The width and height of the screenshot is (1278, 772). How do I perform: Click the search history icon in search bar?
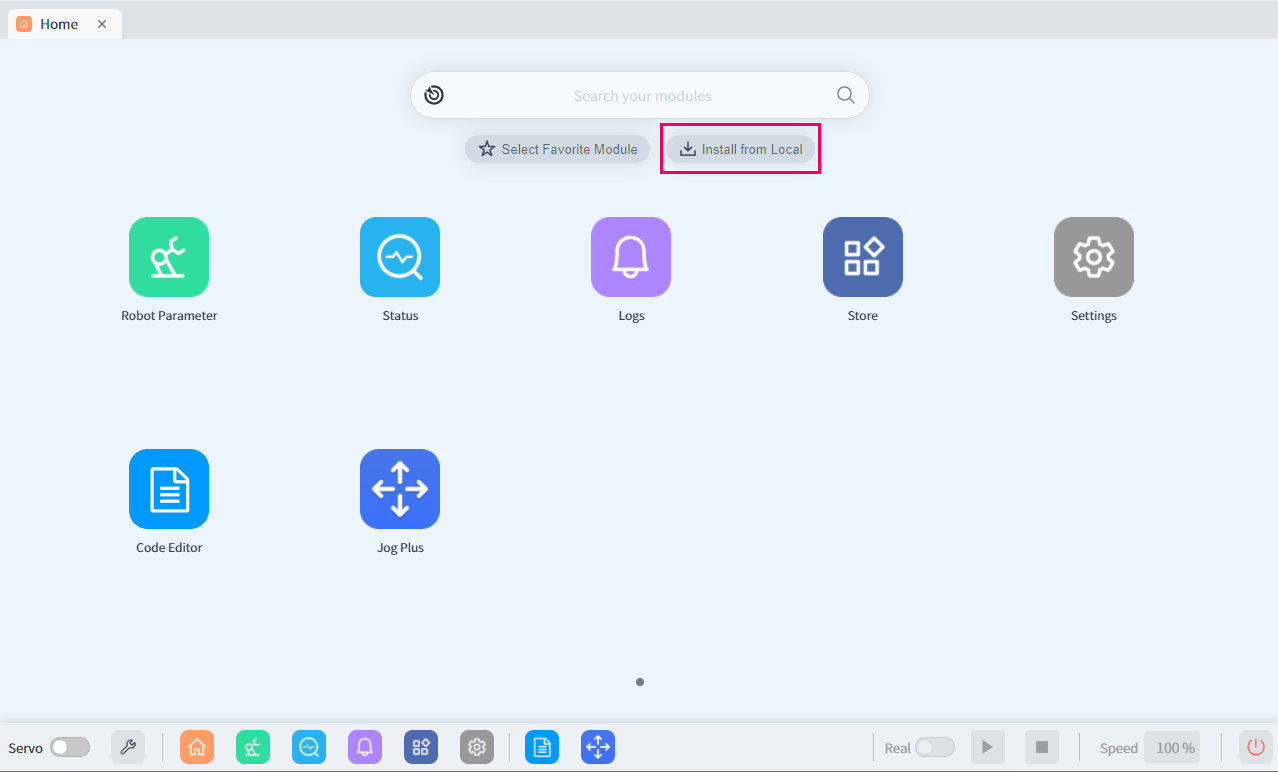click(434, 95)
